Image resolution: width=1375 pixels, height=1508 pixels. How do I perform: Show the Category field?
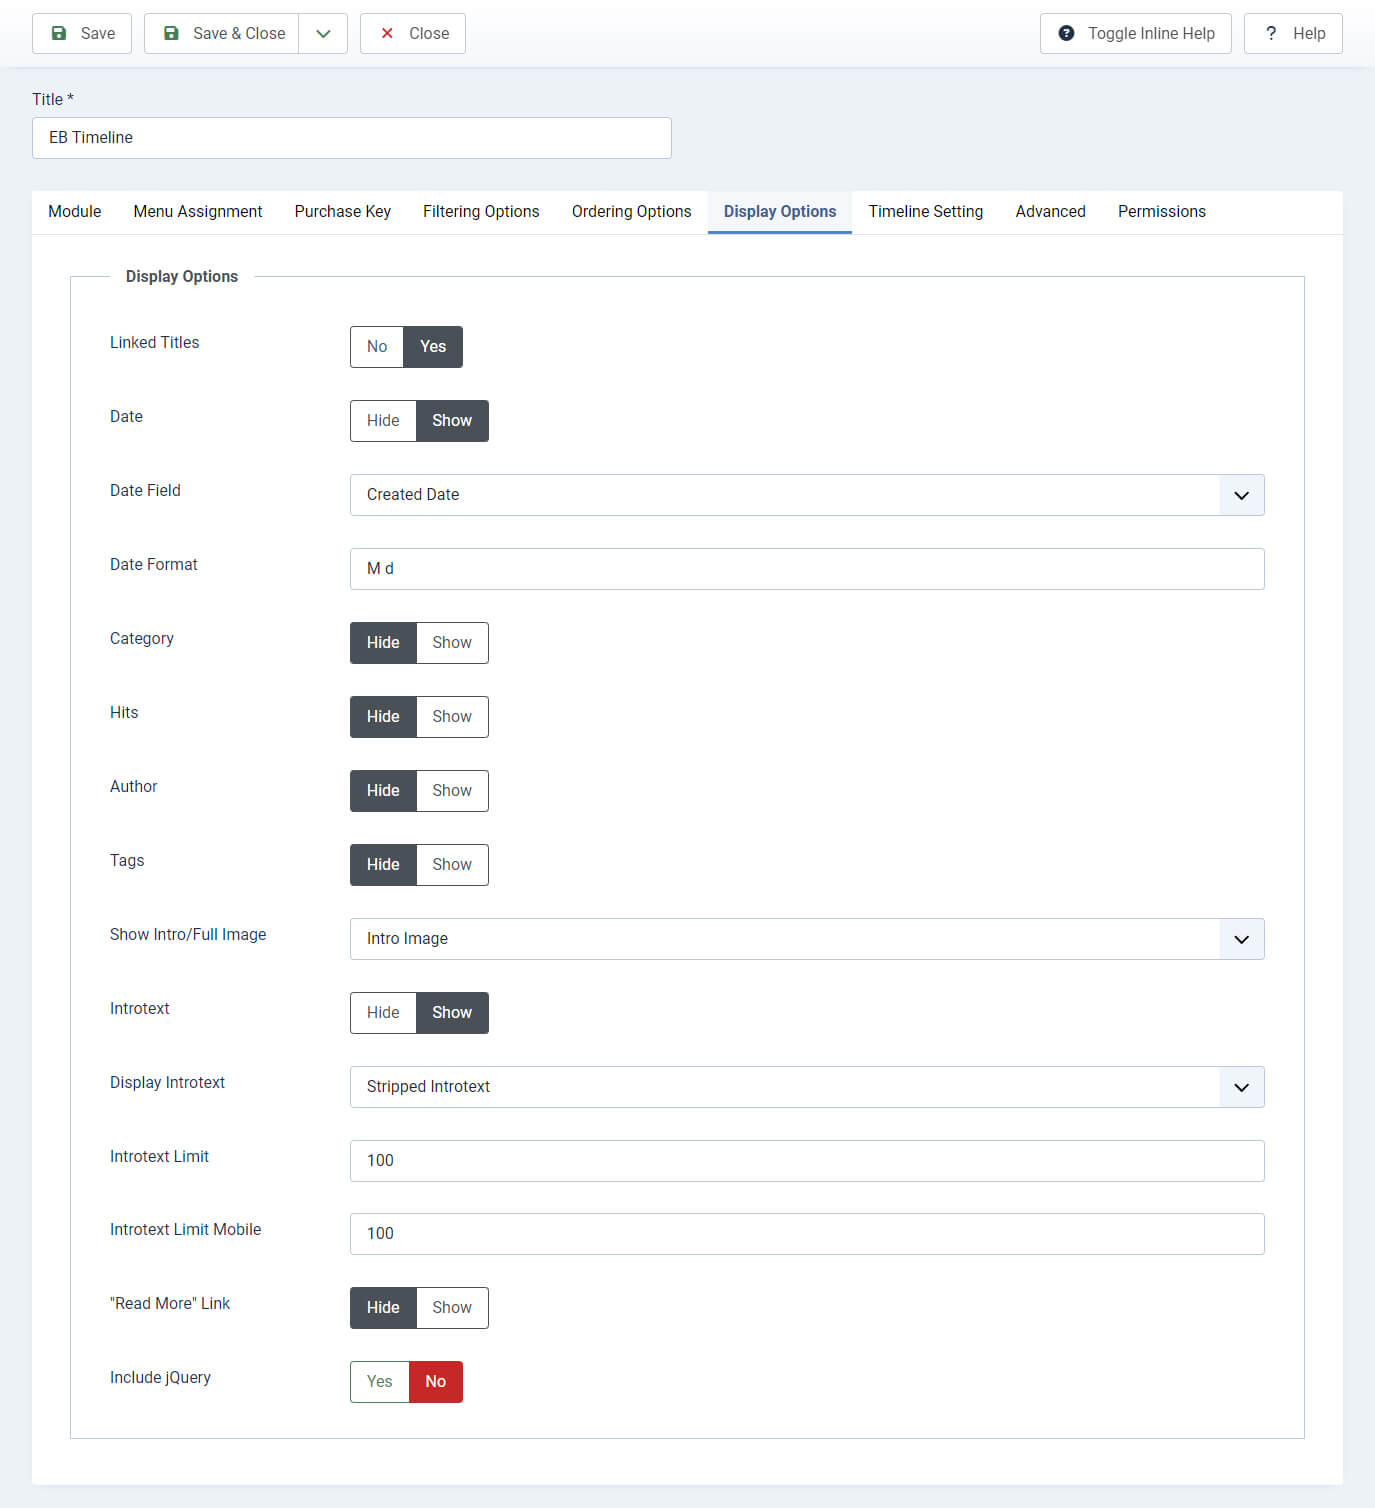[x=452, y=643]
